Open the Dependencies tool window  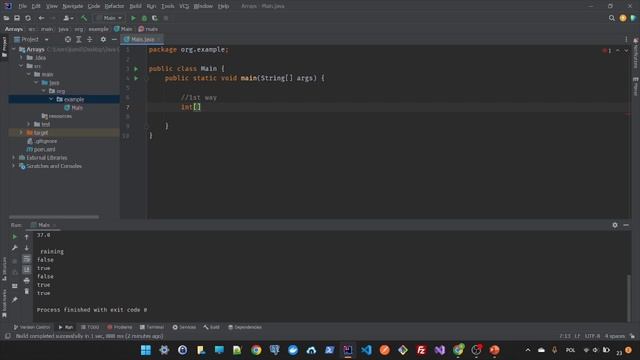pyautogui.click(x=244, y=327)
